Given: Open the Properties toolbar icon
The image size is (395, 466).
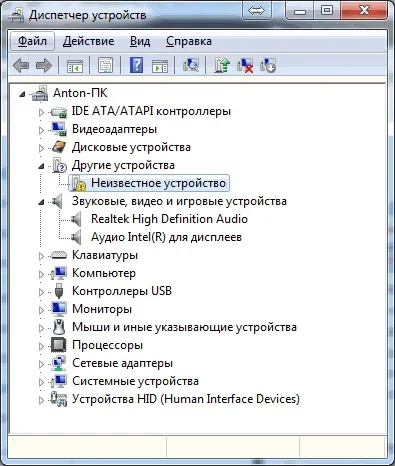Looking at the screenshot, I should (x=105, y=65).
